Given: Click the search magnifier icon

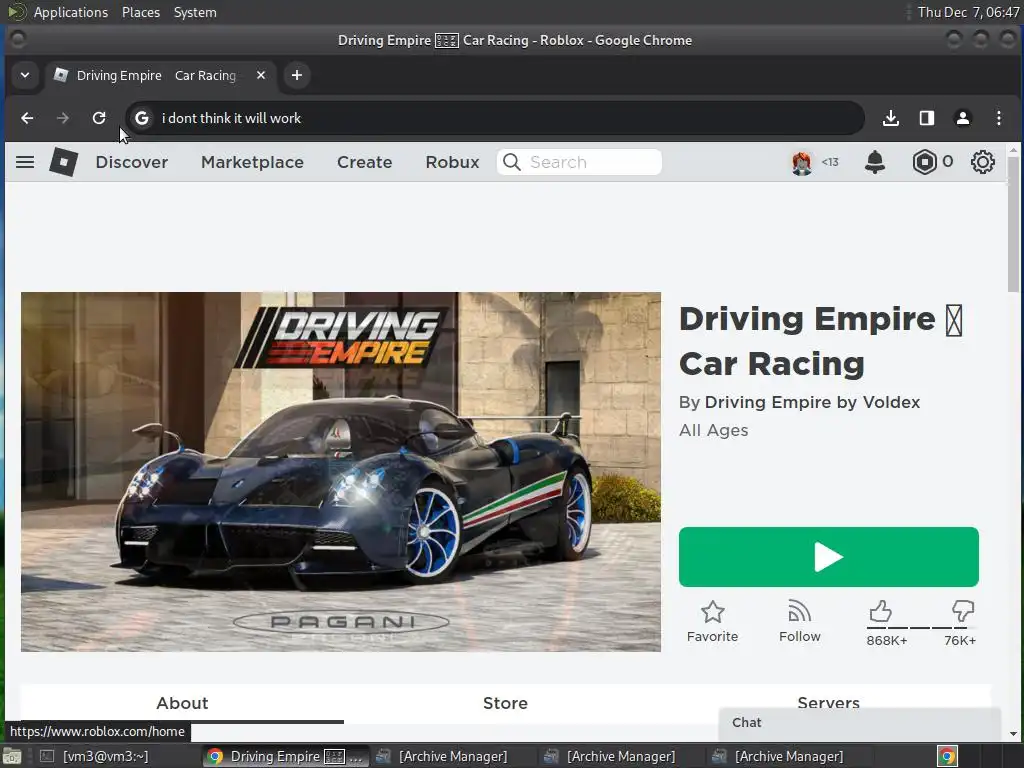Looking at the screenshot, I should pos(512,162).
